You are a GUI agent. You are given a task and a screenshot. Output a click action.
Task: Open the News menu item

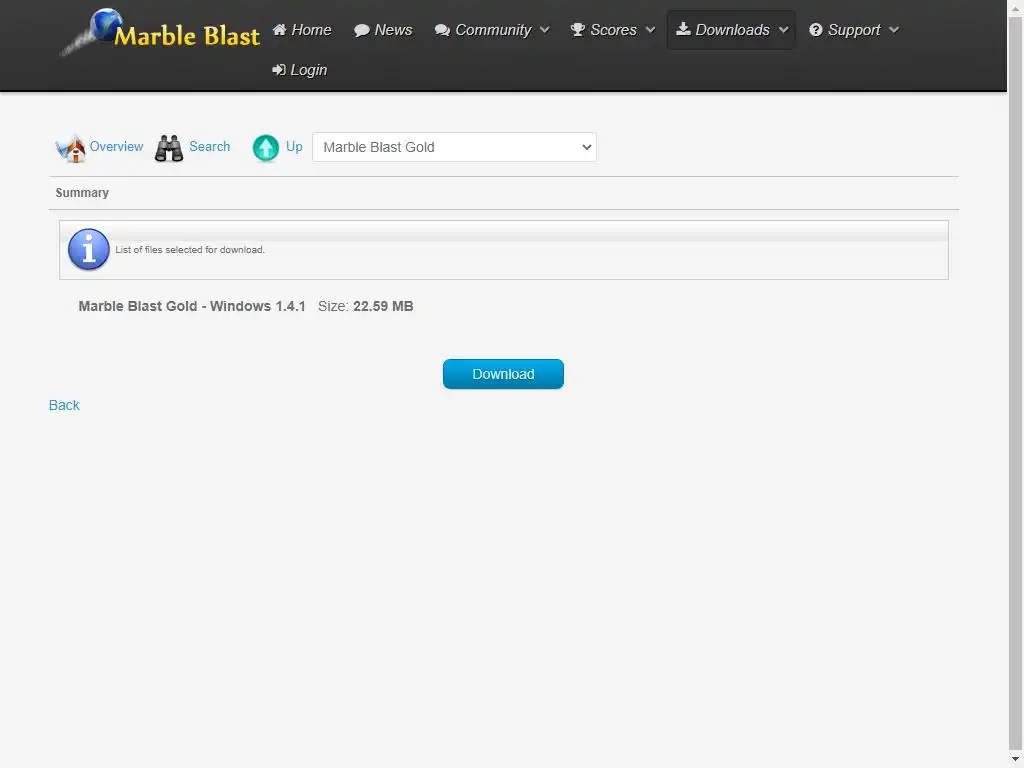[383, 30]
